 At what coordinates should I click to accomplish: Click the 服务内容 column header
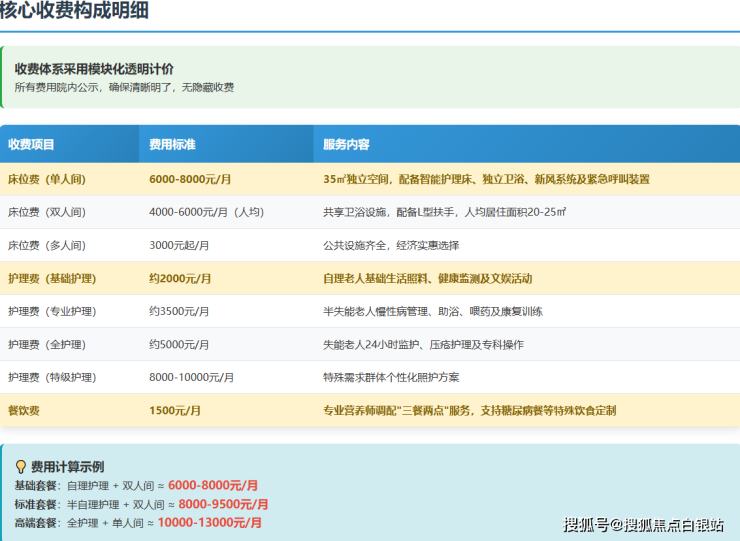point(346,145)
